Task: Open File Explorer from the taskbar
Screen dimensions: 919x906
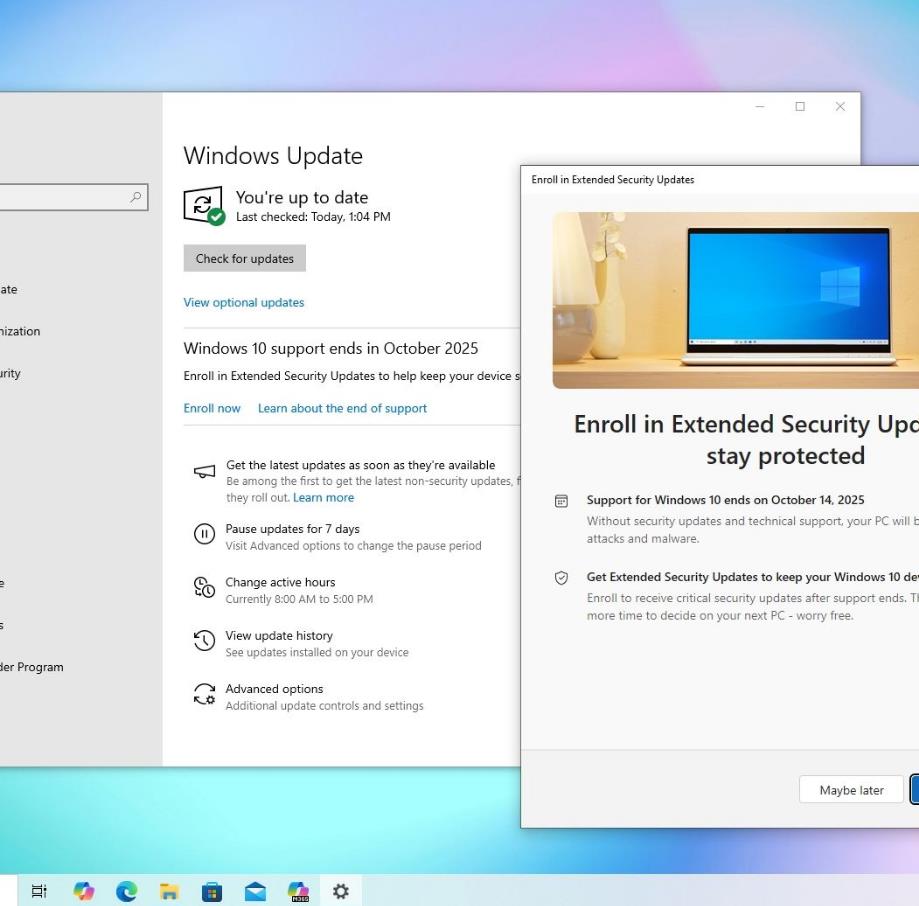Action: tap(169, 891)
